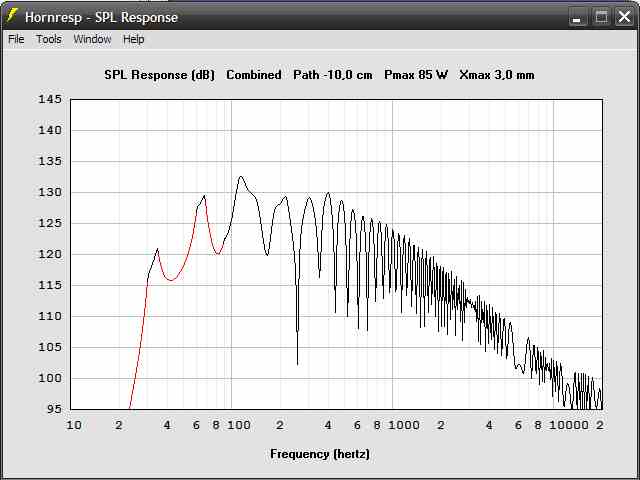Click the 10000 label on the frequency axis
Viewport: 640px width, 480px height.
click(x=569, y=425)
